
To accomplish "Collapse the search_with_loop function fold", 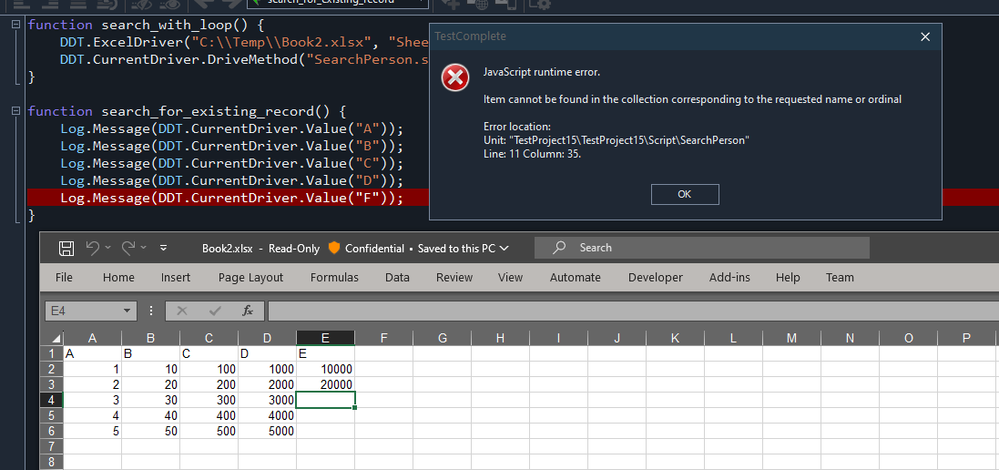I will pyautogui.click(x=17, y=23).
